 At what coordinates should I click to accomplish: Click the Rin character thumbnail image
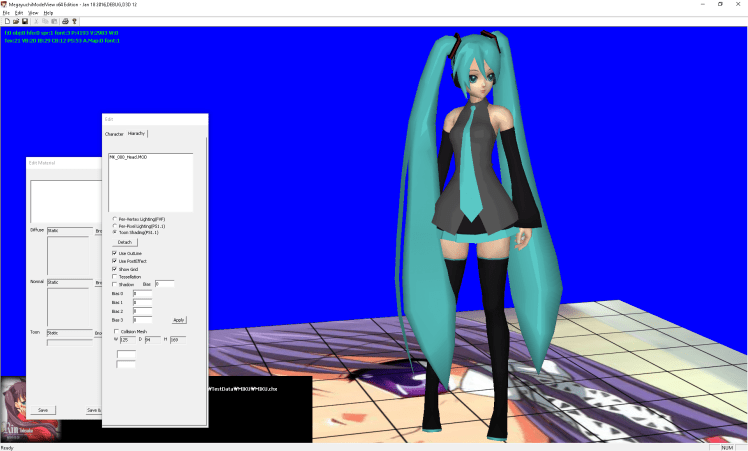tap(30, 409)
